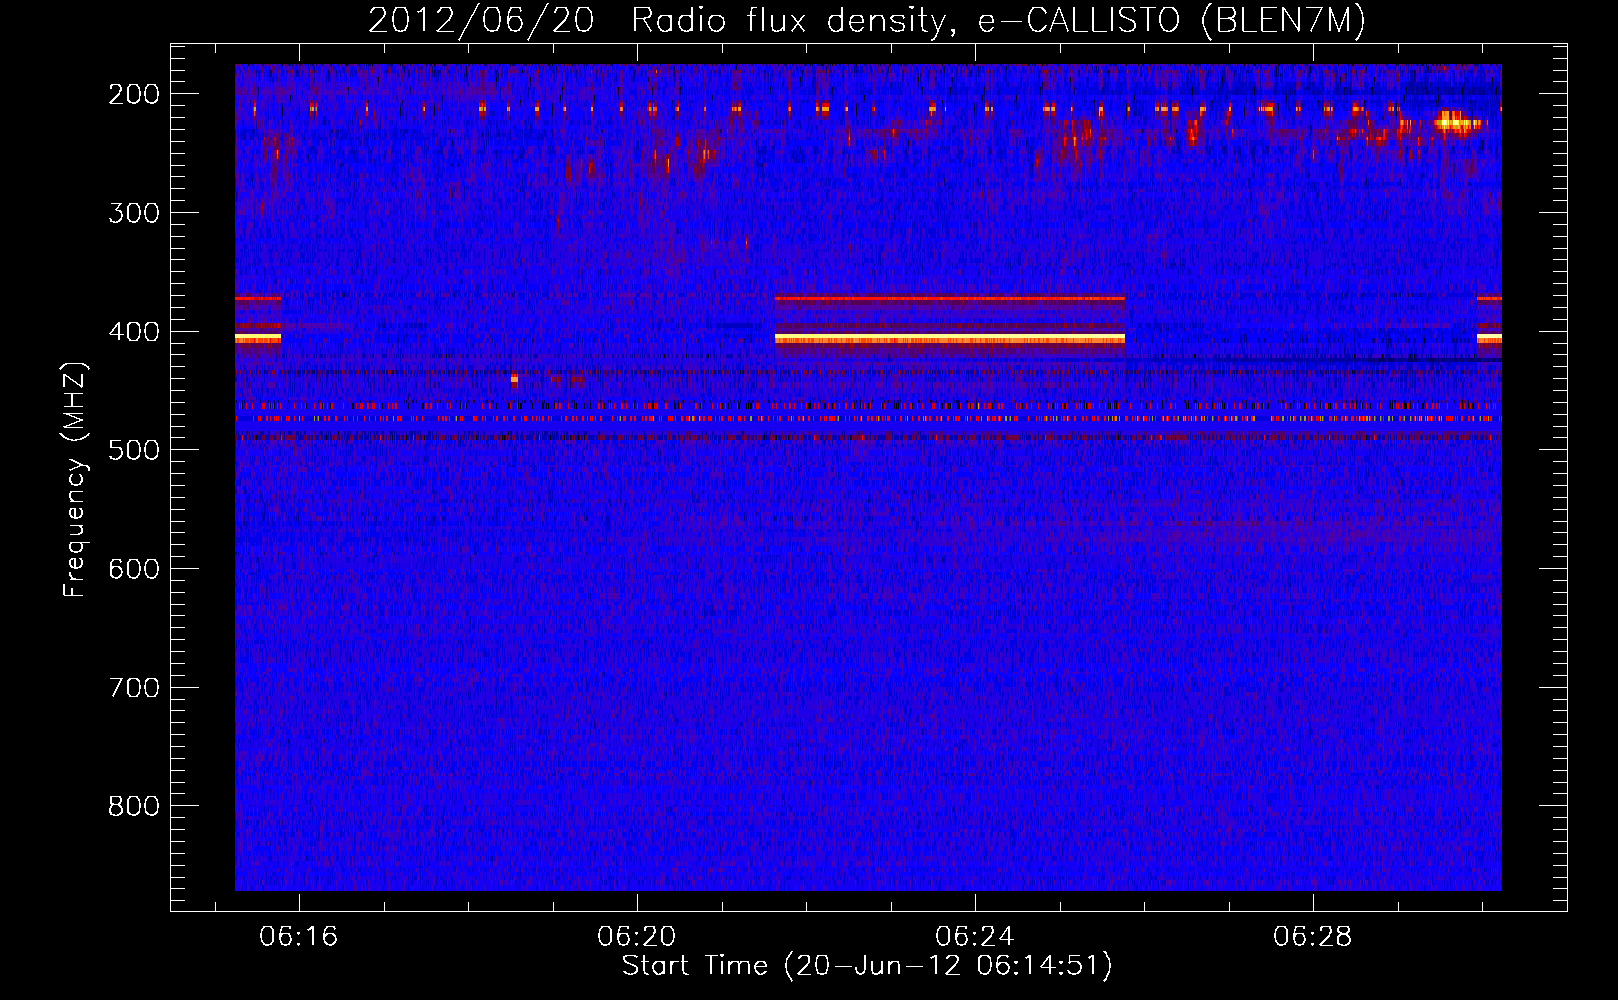Screen dimensions: 1618x1000
Task: Click the "Frequency (MHZ)" axis label
Action: pyautogui.click(x=75, y=479)
